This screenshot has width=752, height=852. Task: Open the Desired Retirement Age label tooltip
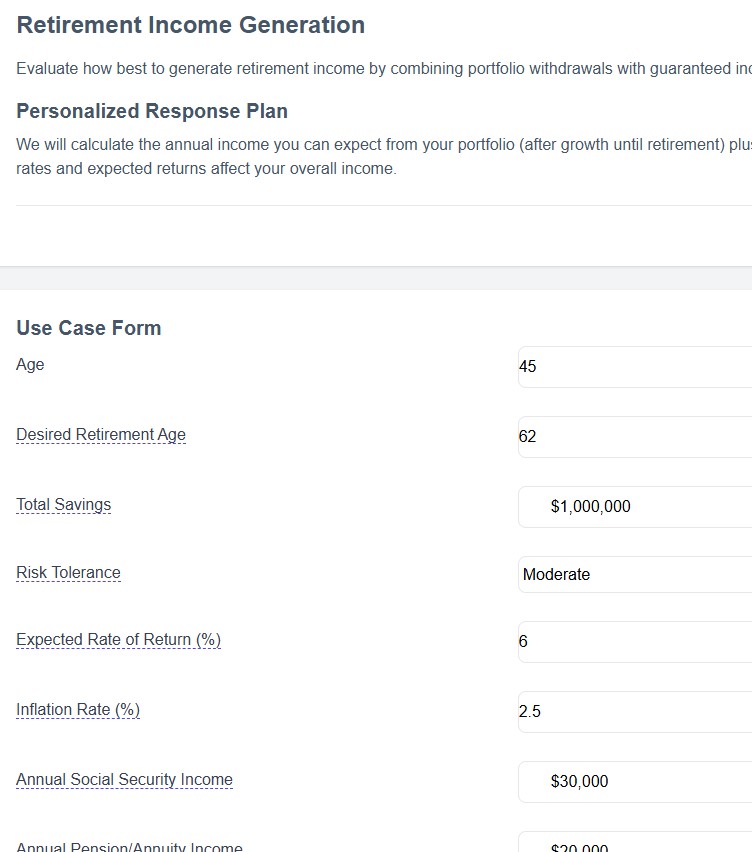[x=100, y=434]
